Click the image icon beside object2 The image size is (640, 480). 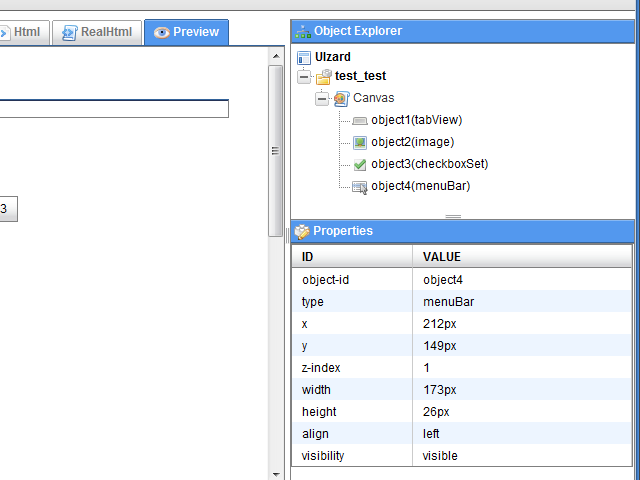(360, 142)
